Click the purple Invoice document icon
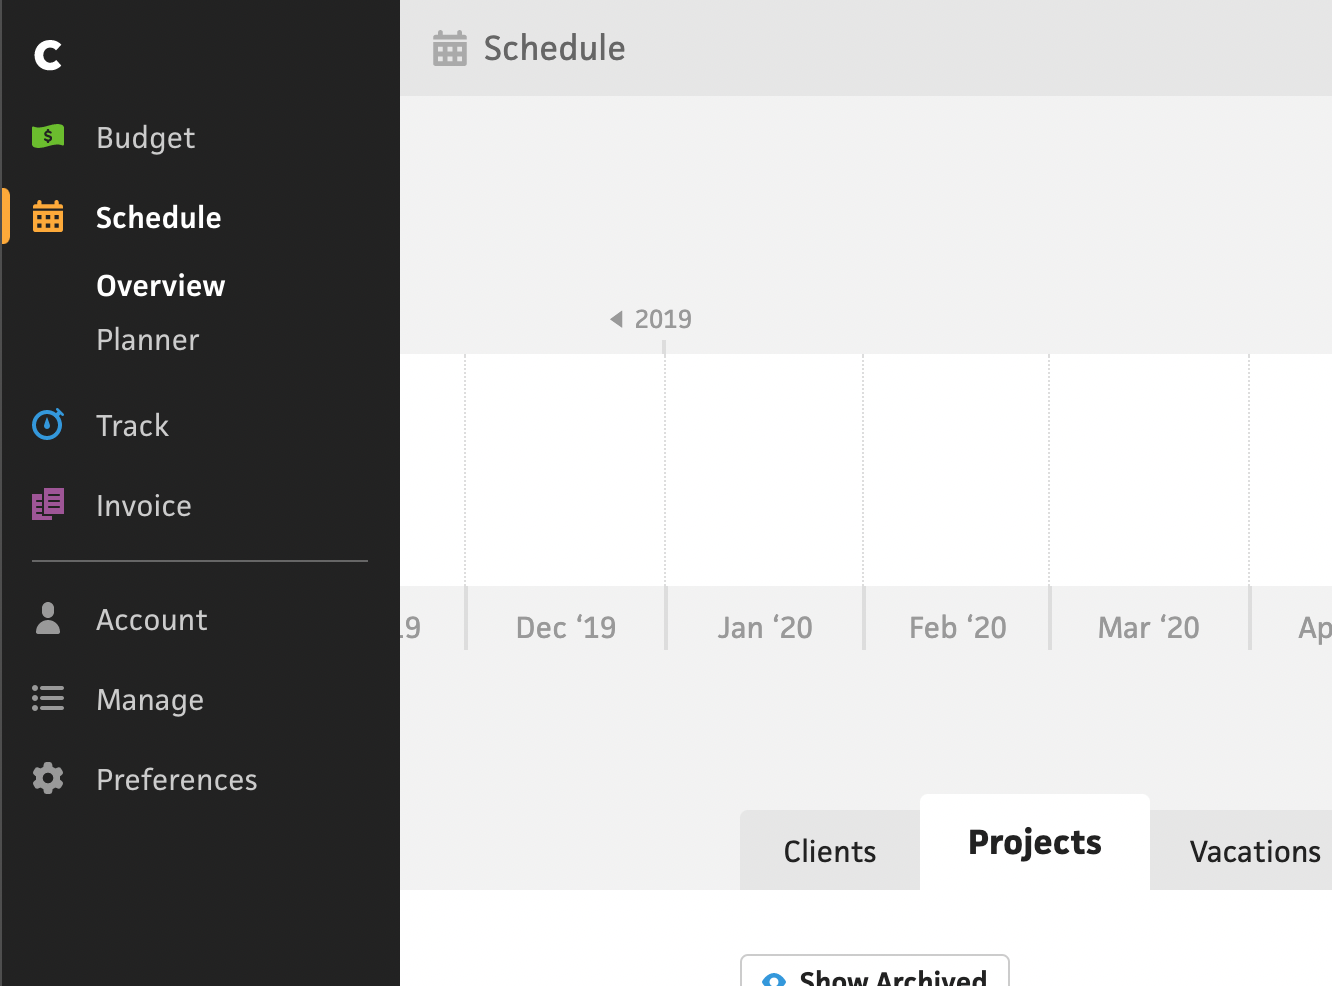The image size is (1332, 986). coord(48,505)
